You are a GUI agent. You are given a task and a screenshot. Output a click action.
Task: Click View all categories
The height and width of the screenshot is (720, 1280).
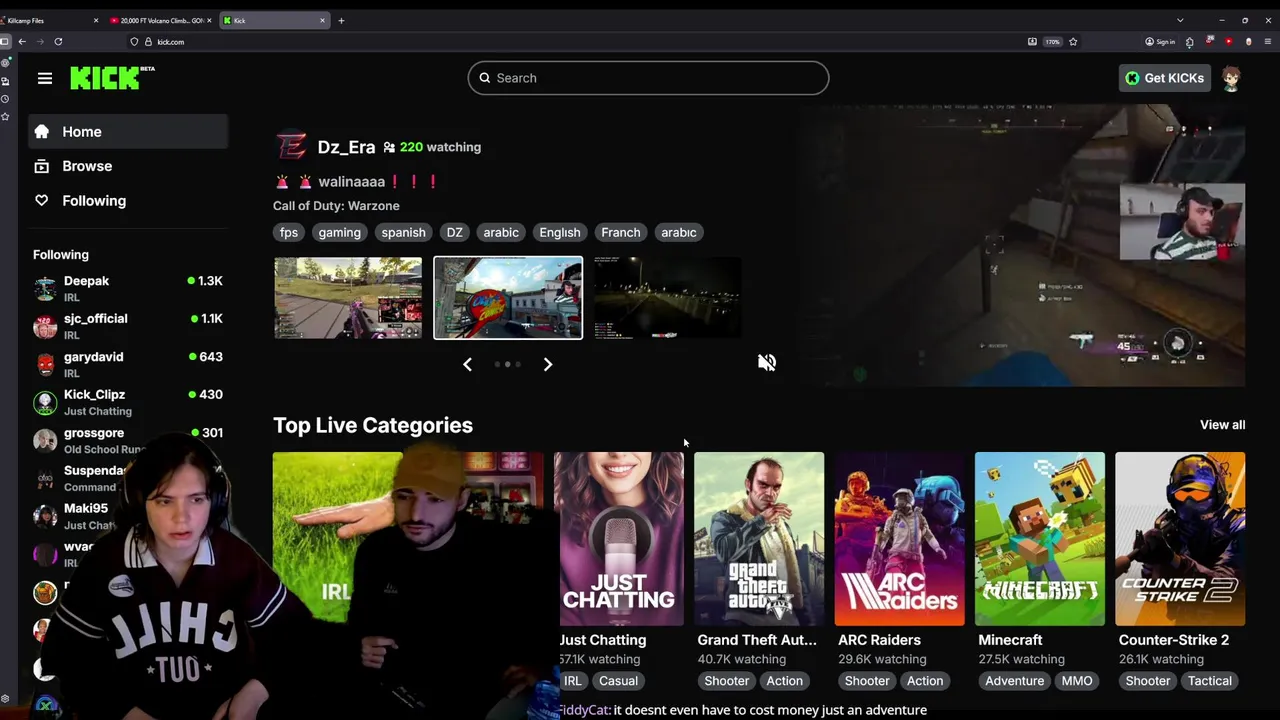pos(1222,425)
